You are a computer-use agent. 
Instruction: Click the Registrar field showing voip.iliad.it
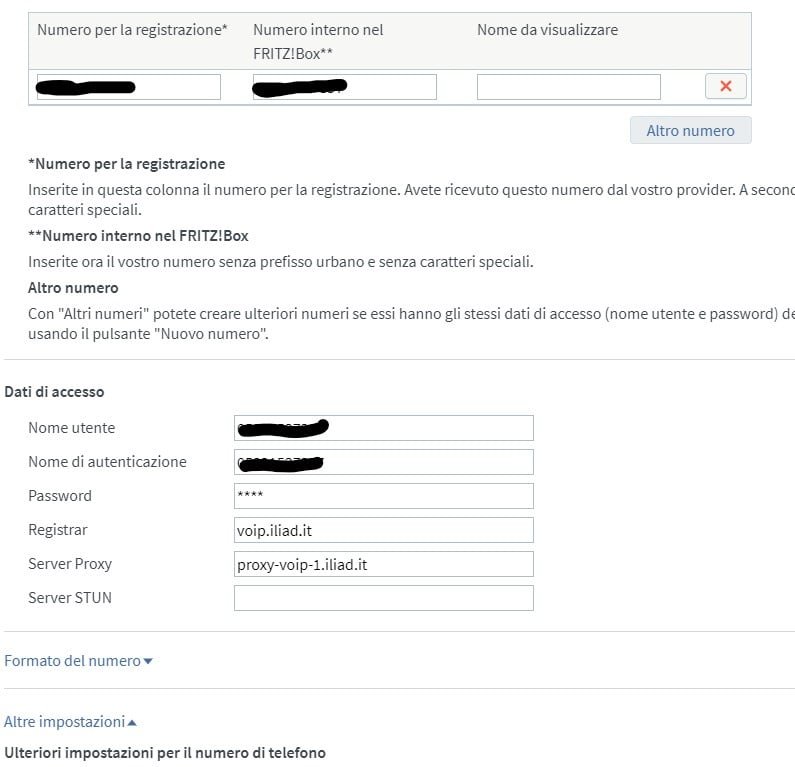pyautogui.click(x=383, y=530)
